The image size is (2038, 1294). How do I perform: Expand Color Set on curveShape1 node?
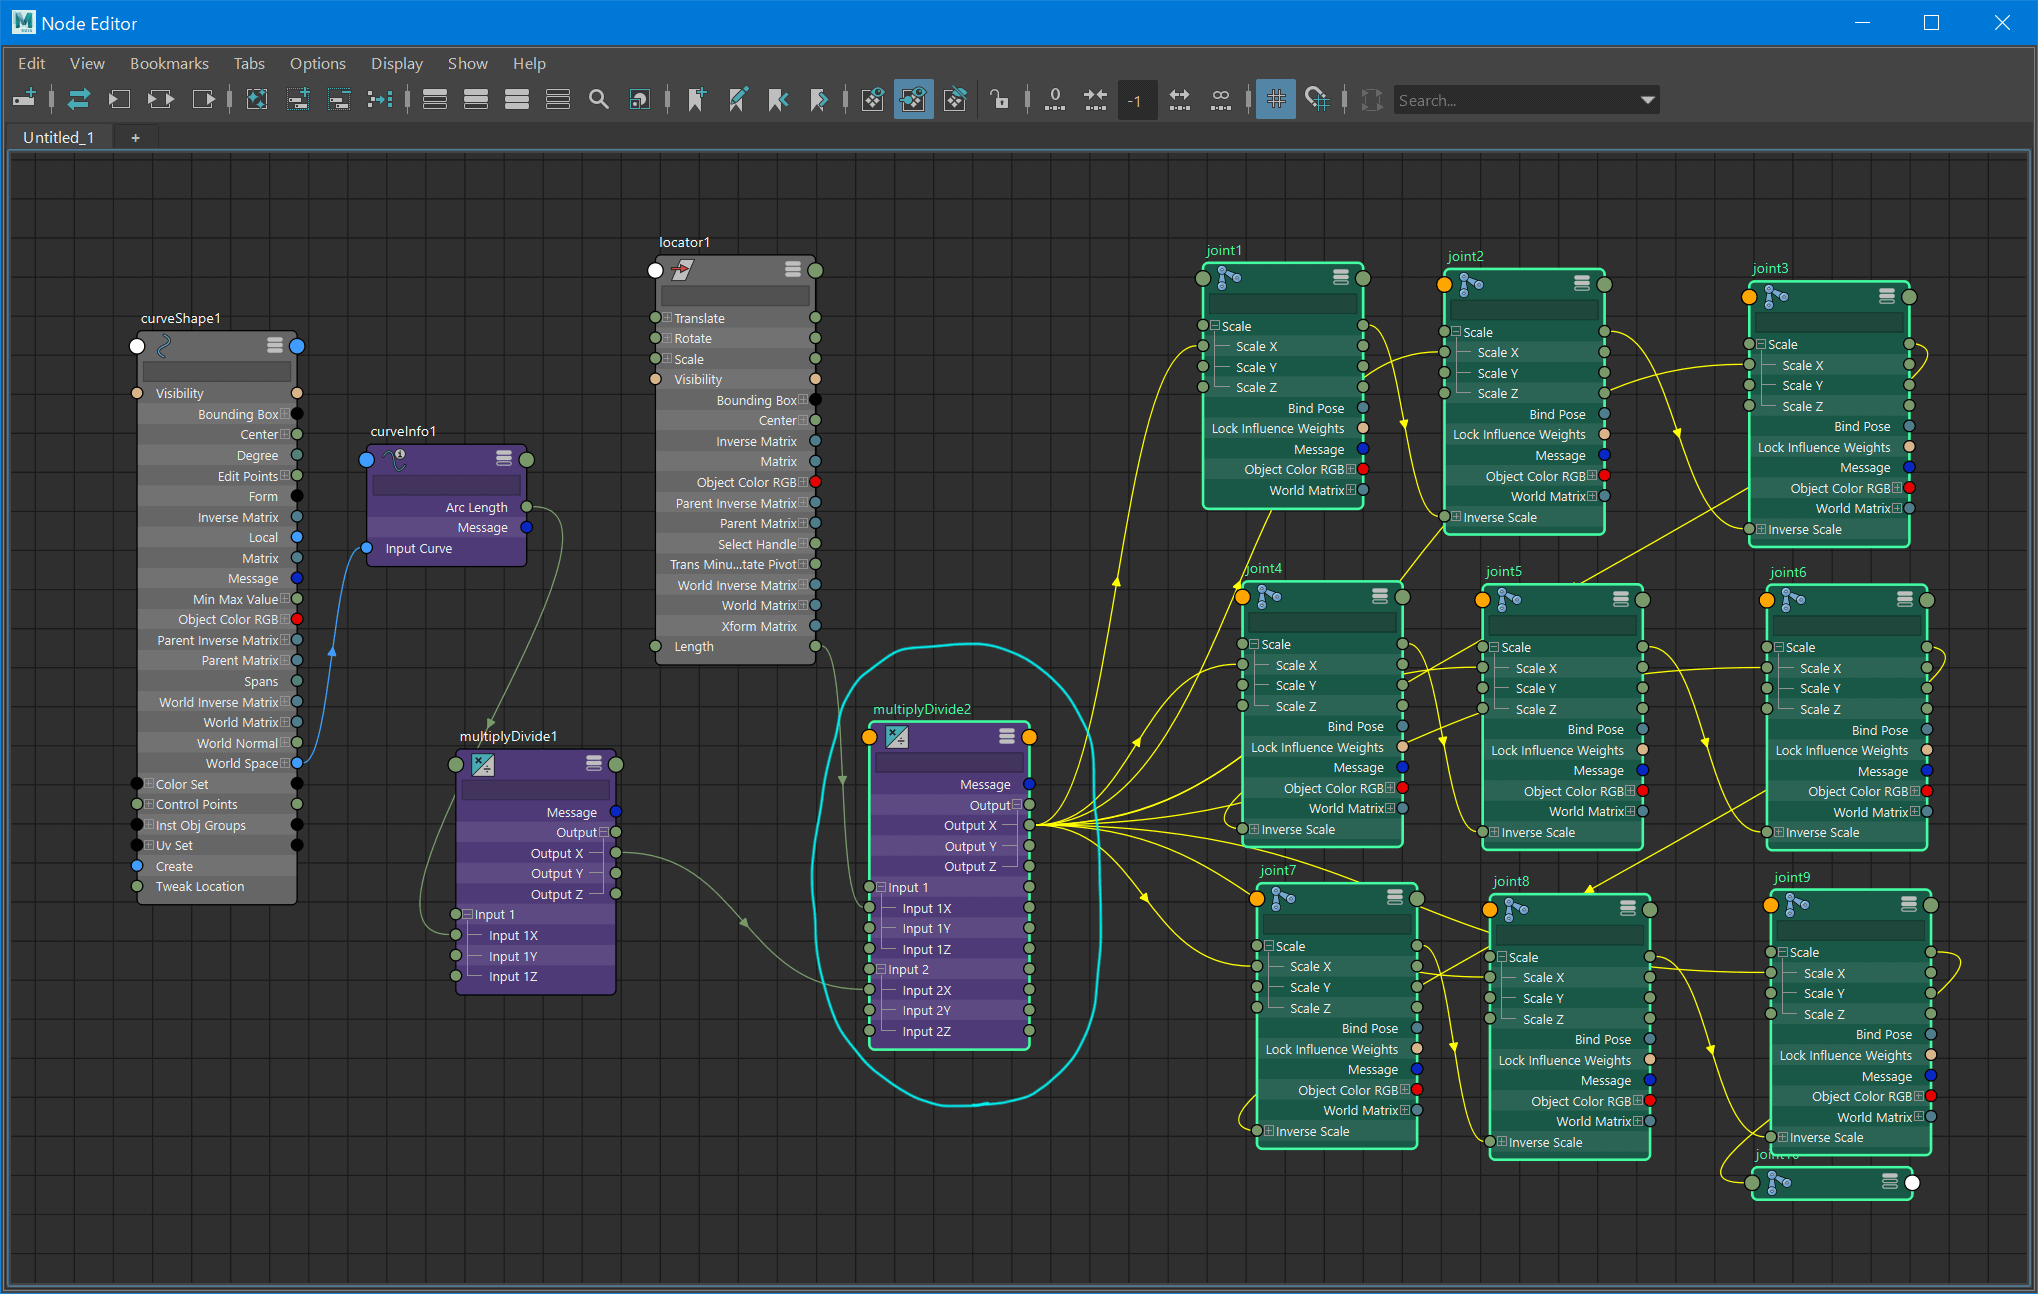149,784
